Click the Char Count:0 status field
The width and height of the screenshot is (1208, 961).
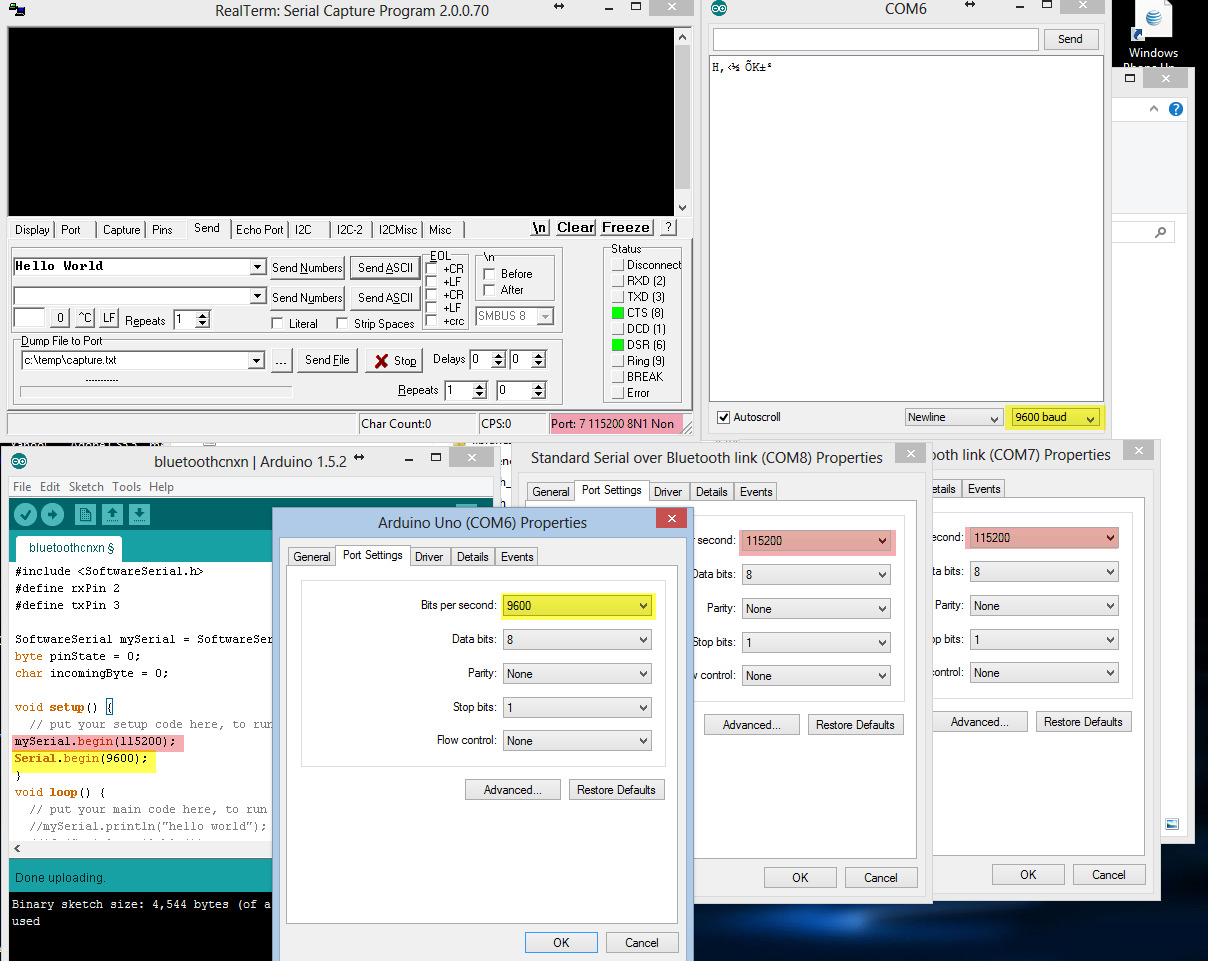417,424
